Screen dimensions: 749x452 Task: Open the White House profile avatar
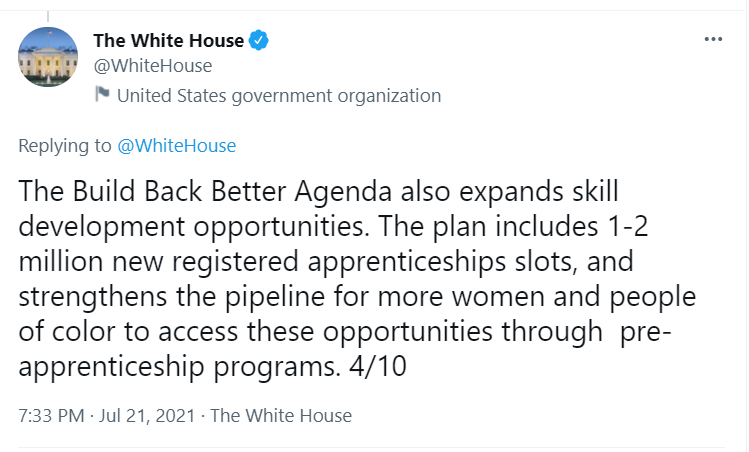pos(48,57)
